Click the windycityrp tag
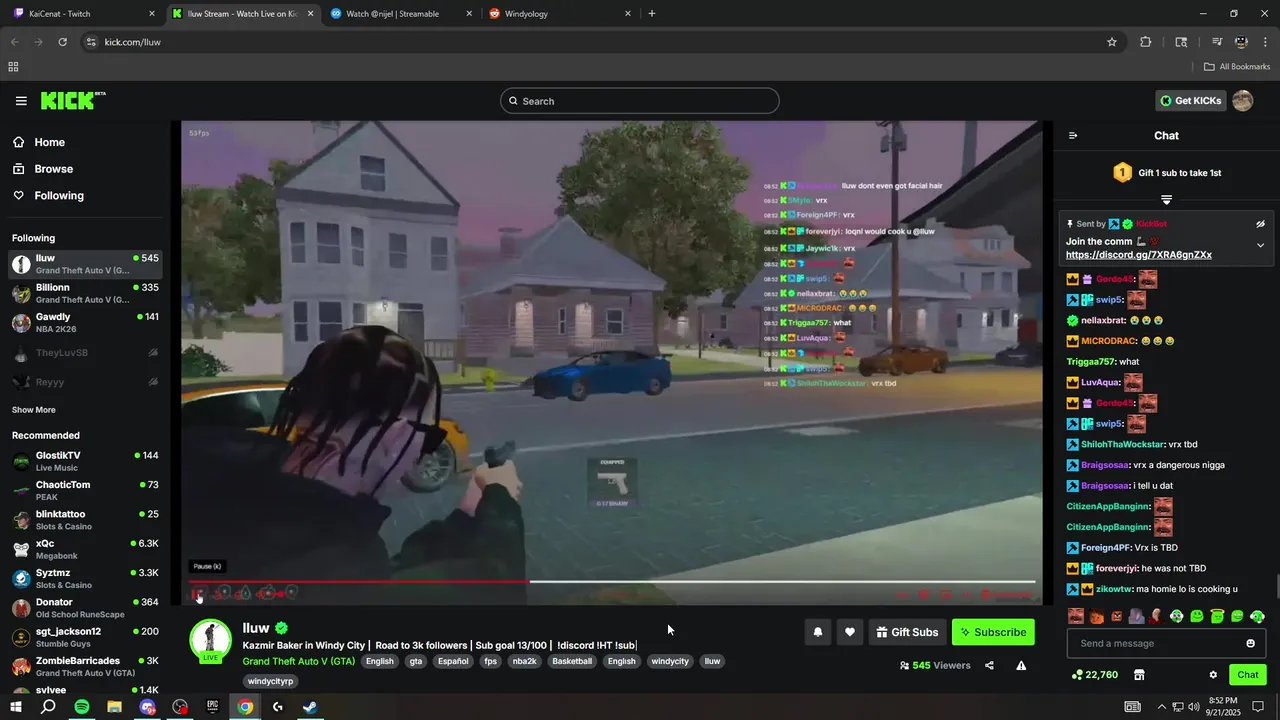Viewport: 1280px width, 720px height. click(270, 681)
